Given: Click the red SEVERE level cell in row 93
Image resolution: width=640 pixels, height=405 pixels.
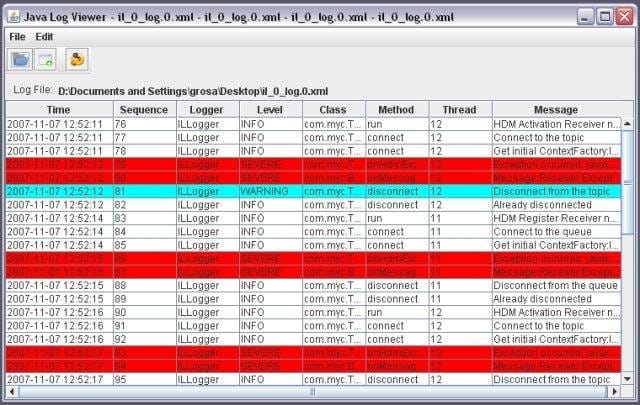Looking at the screenshot, I should [x=271, y=353].
